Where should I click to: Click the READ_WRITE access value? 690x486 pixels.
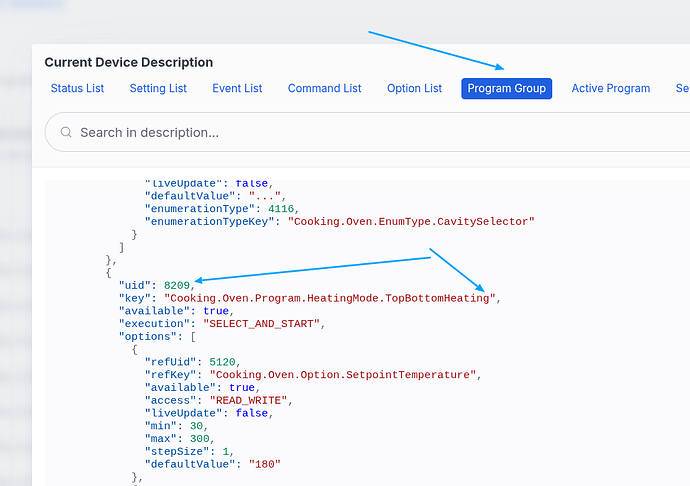pyautogui.click(x=248, y=400)
